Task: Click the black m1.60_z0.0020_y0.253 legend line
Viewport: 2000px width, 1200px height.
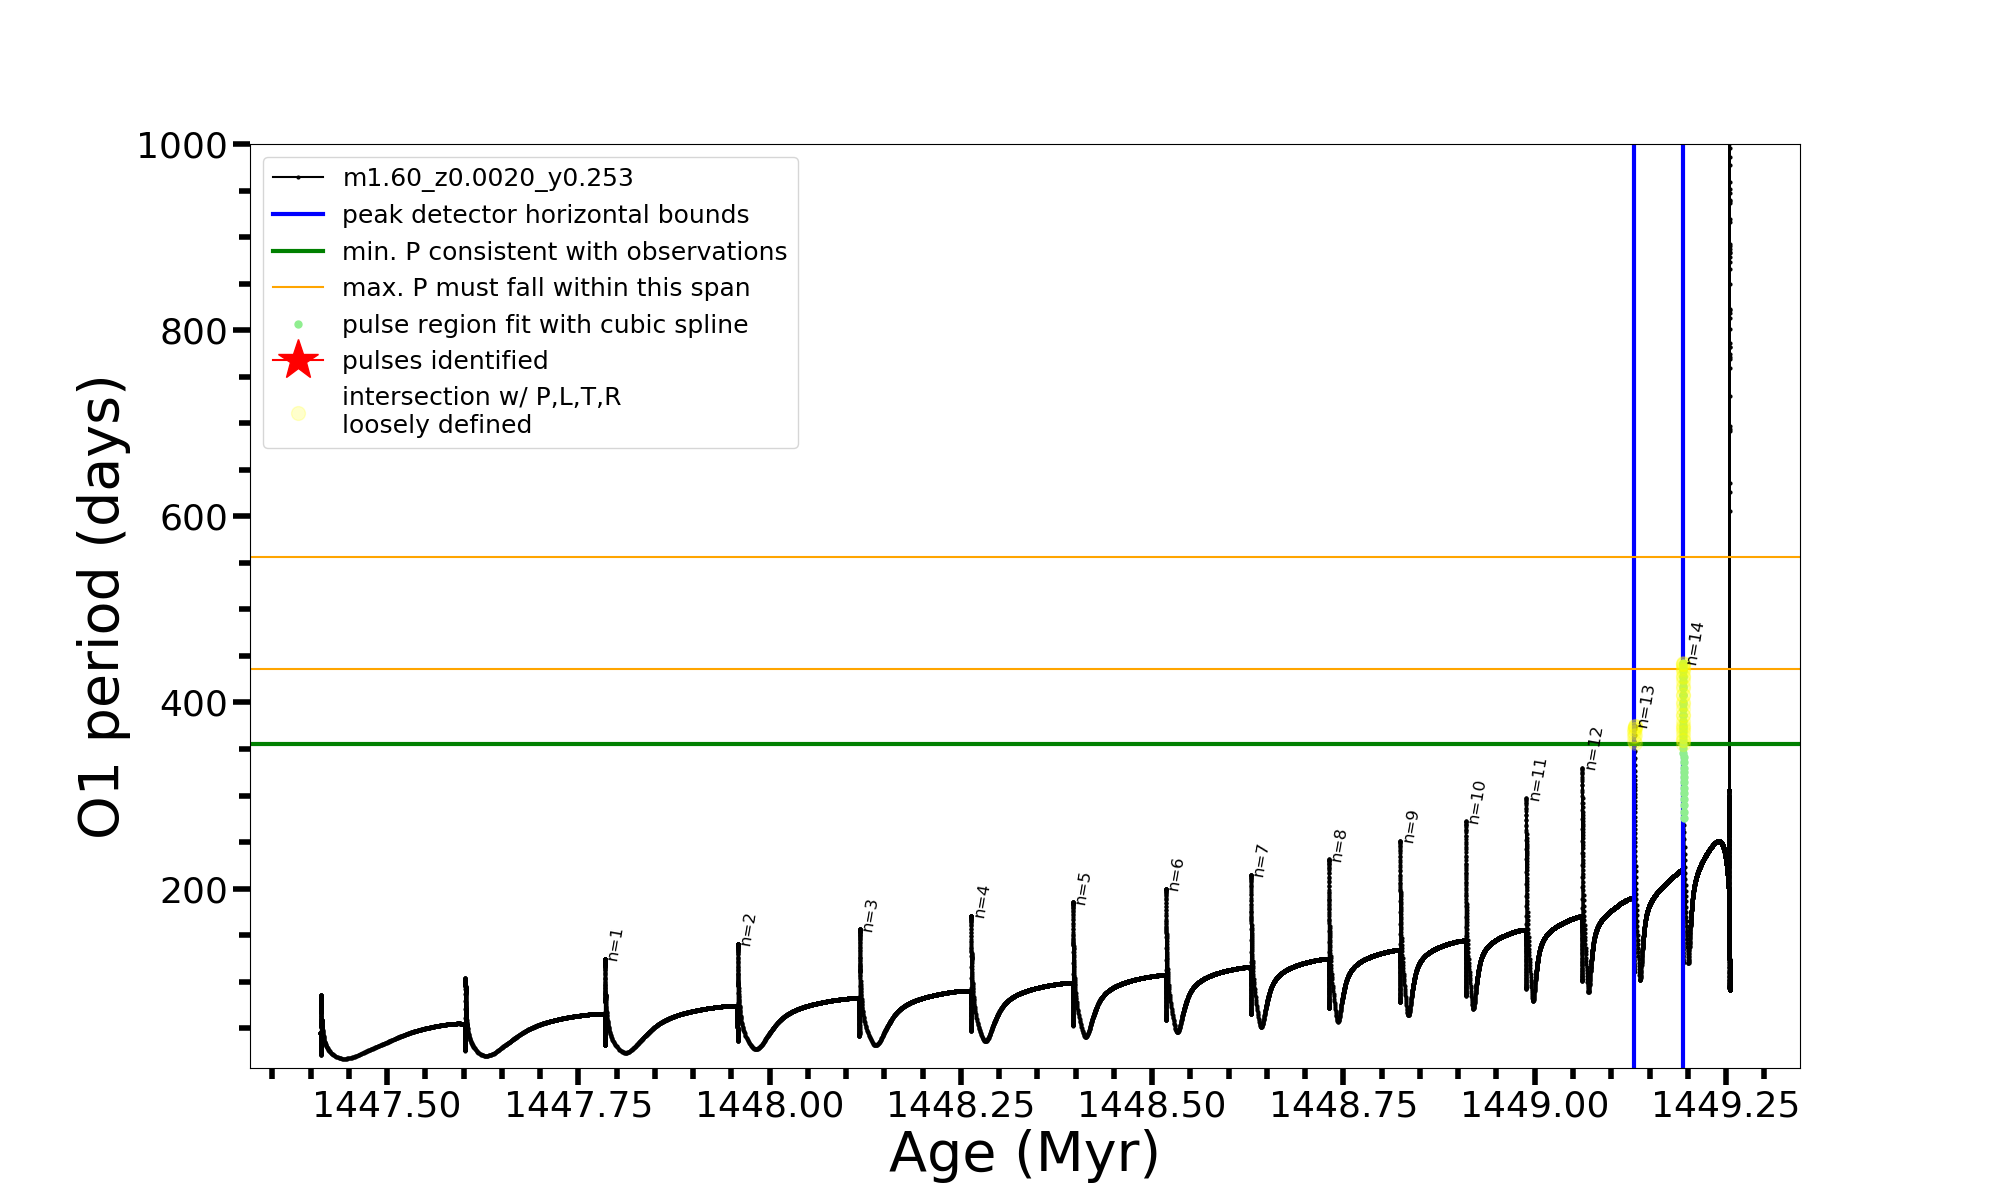Action: 298,178
